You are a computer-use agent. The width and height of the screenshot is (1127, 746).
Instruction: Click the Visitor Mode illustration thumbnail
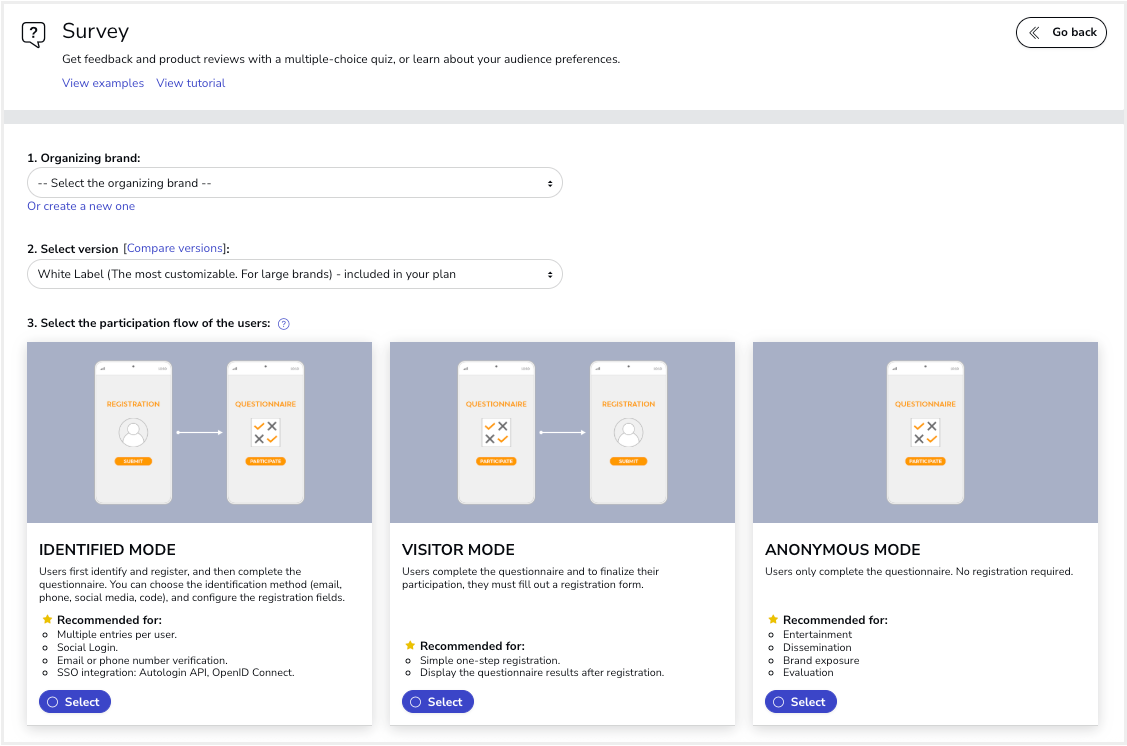[562, 433]
